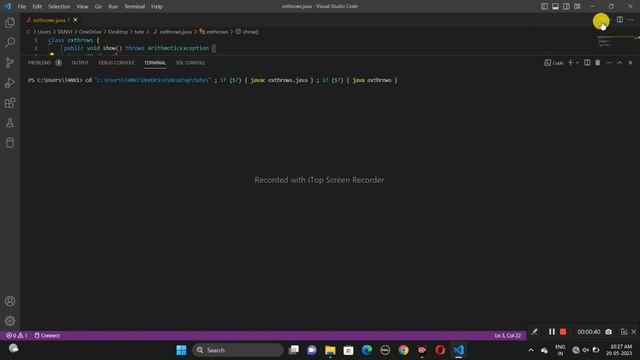Toggle the Panel layout icon
The image size is (640, 360).
click(x=556, y=6)
